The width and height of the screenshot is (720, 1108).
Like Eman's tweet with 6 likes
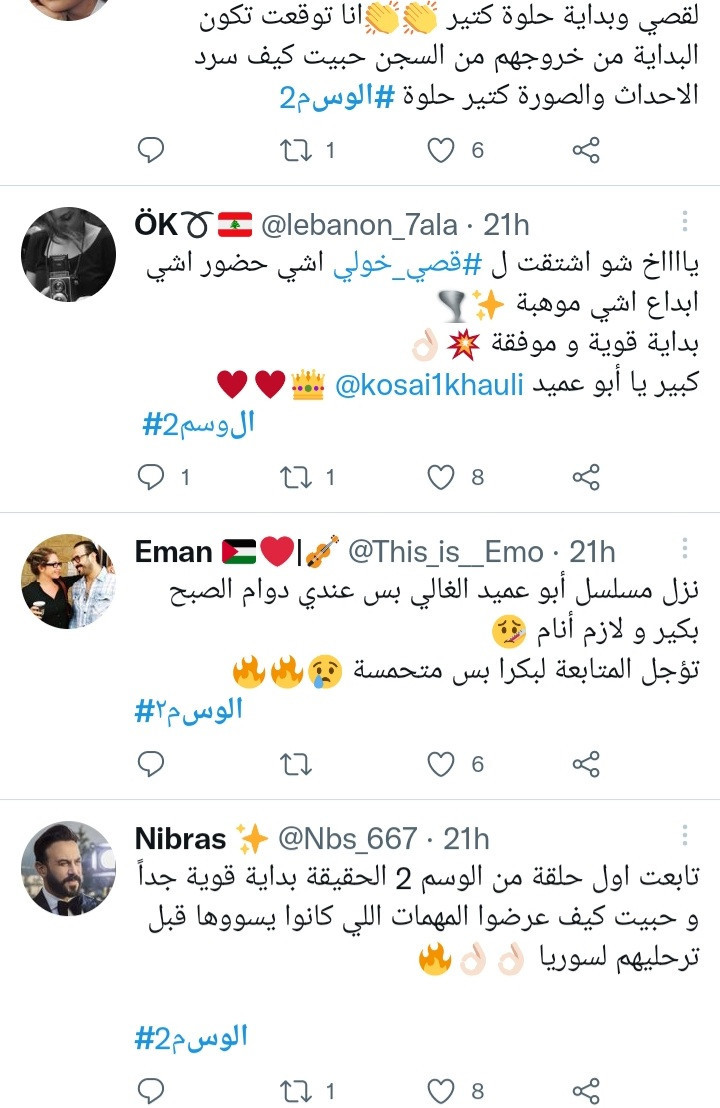(441, 764)
